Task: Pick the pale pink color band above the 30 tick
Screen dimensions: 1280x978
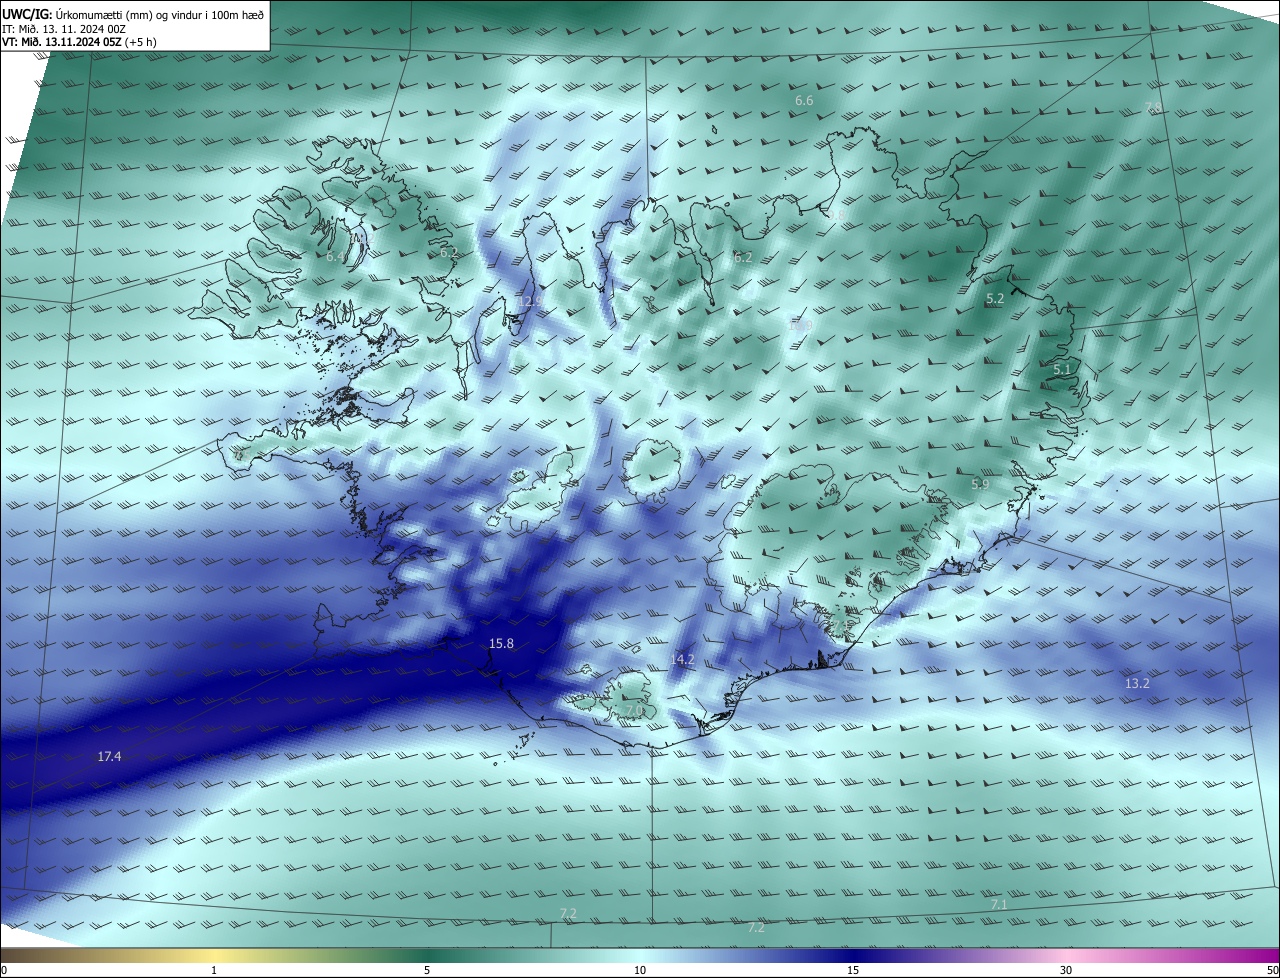Action: 1066,956
